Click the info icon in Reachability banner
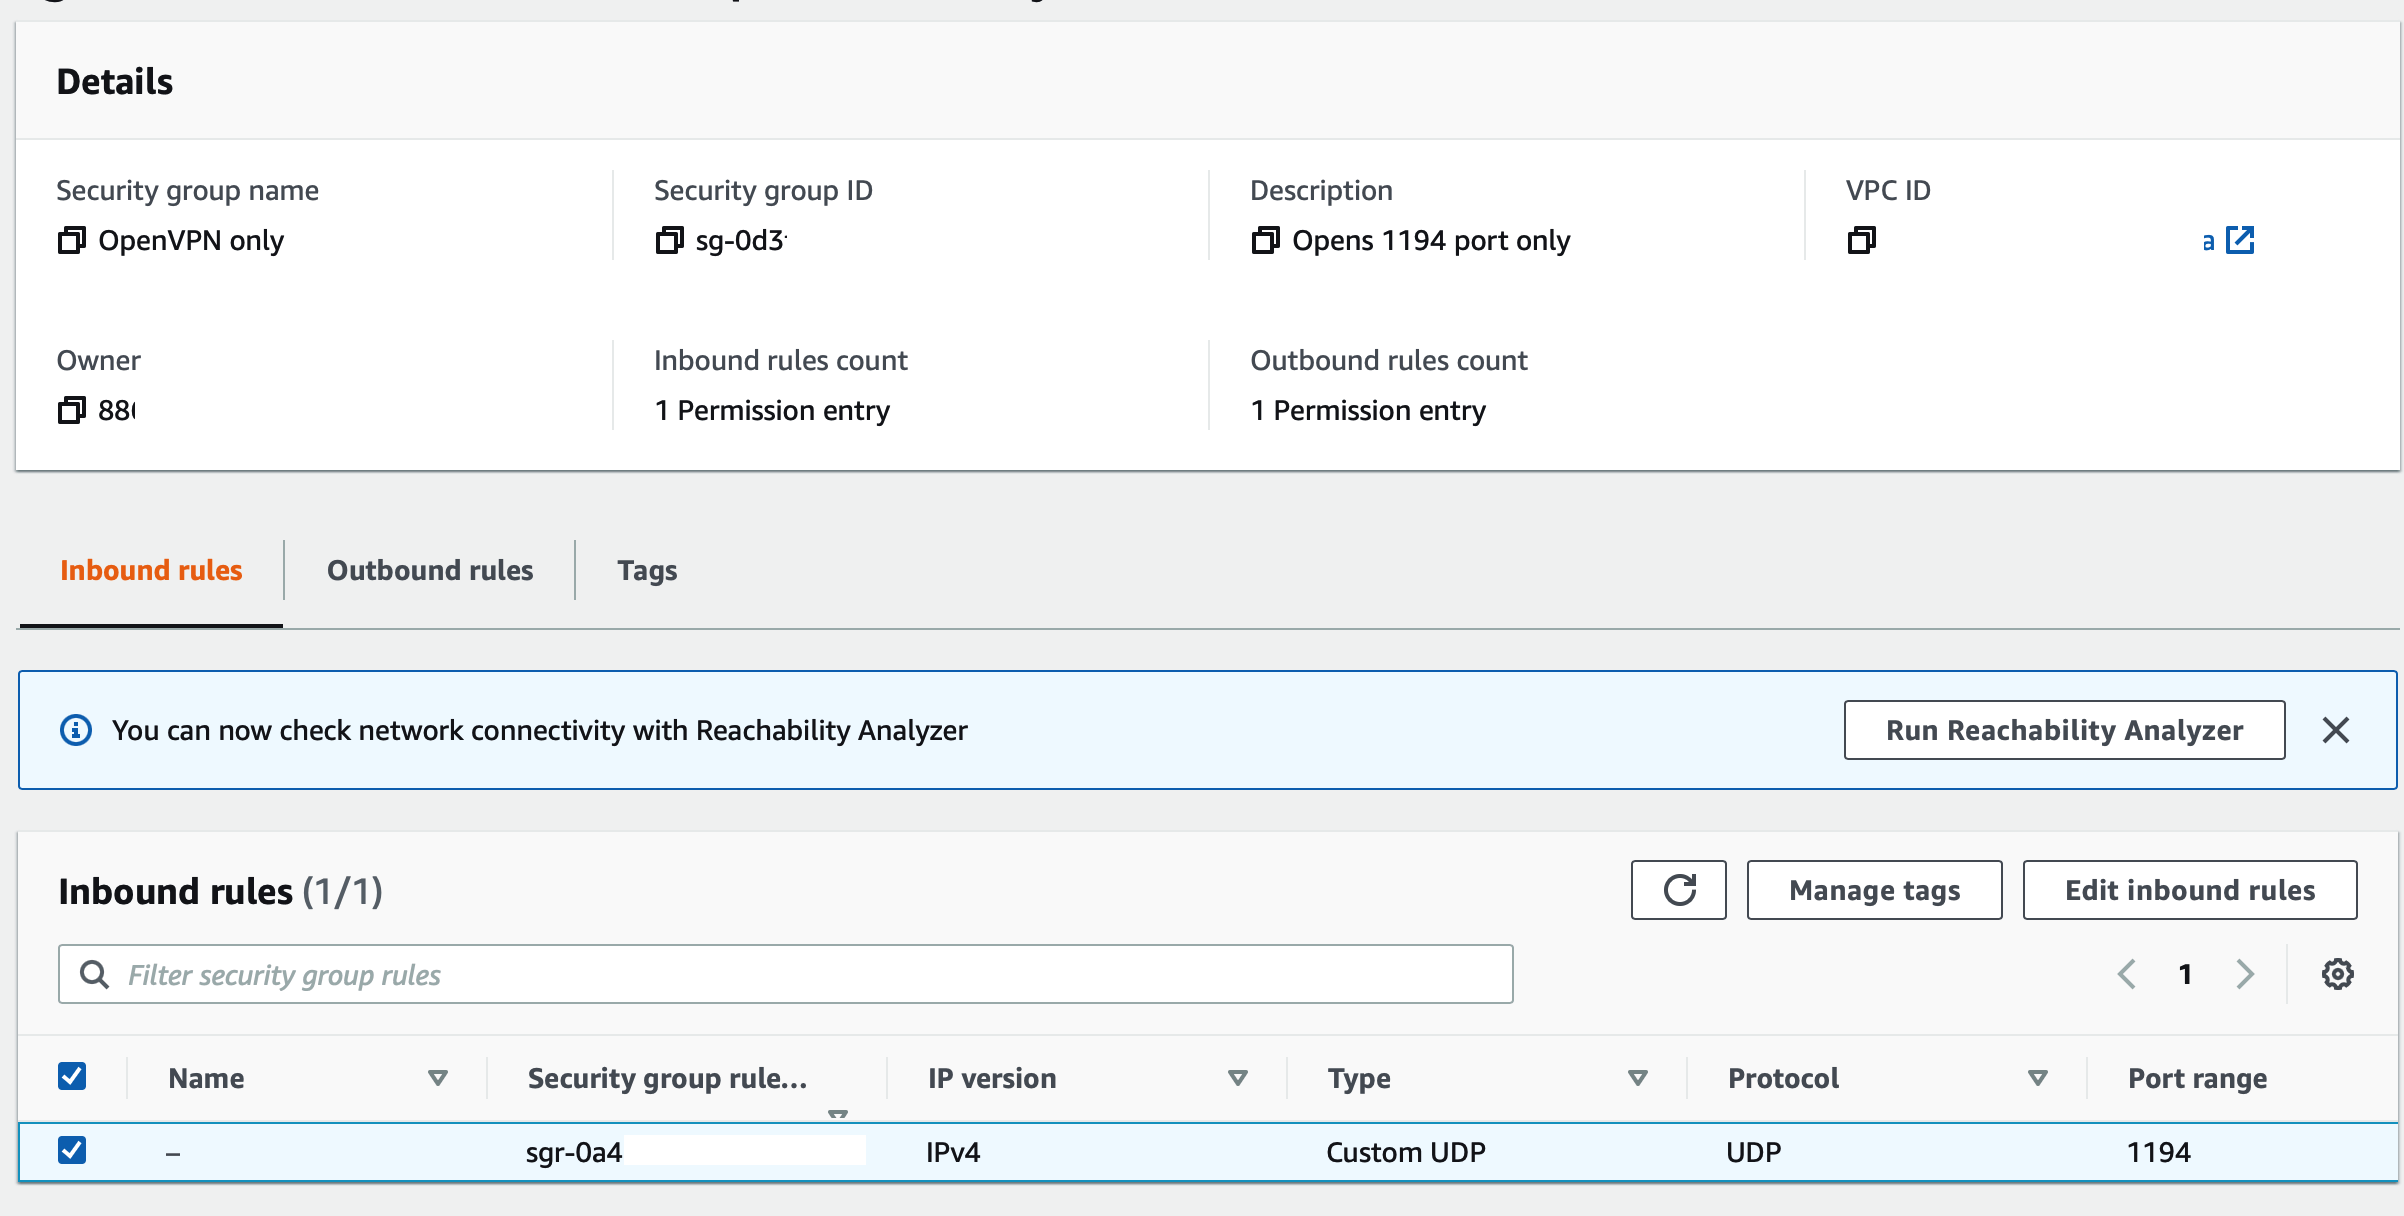 76,730
